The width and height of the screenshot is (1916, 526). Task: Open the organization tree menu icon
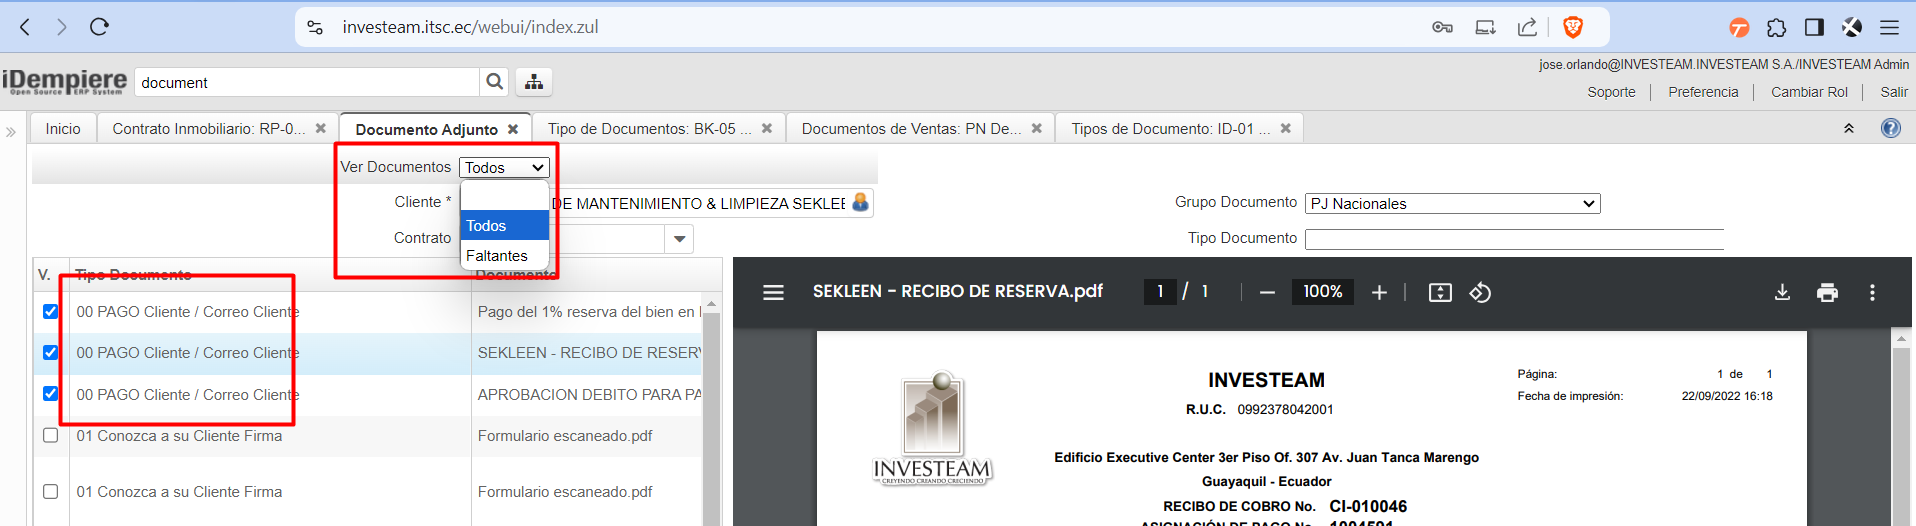click(534, 82)
